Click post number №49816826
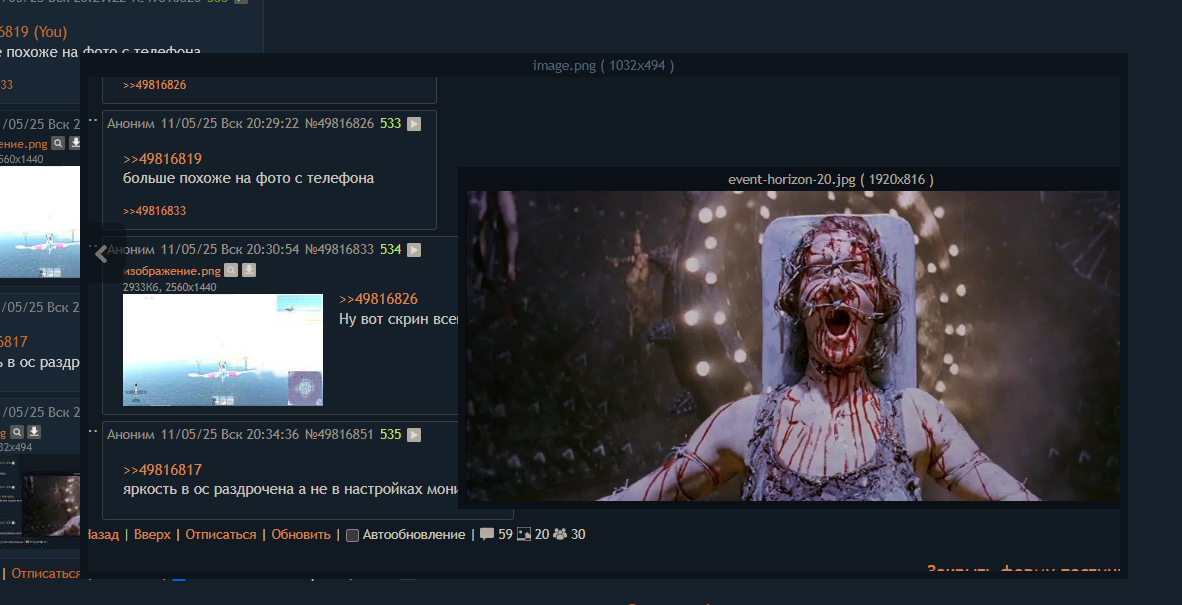The width and height of the screenshot is (1182, 605). click(339, 124)
